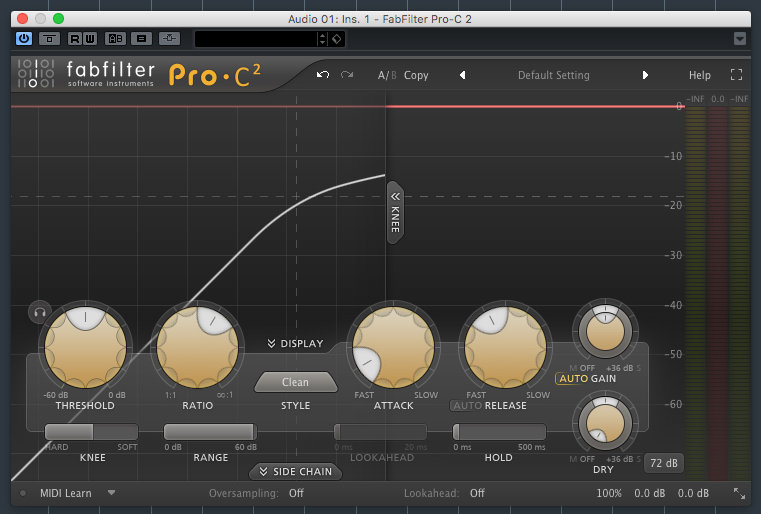Click the Knee slider
761x514 pixels.
[x=91, y=431]
